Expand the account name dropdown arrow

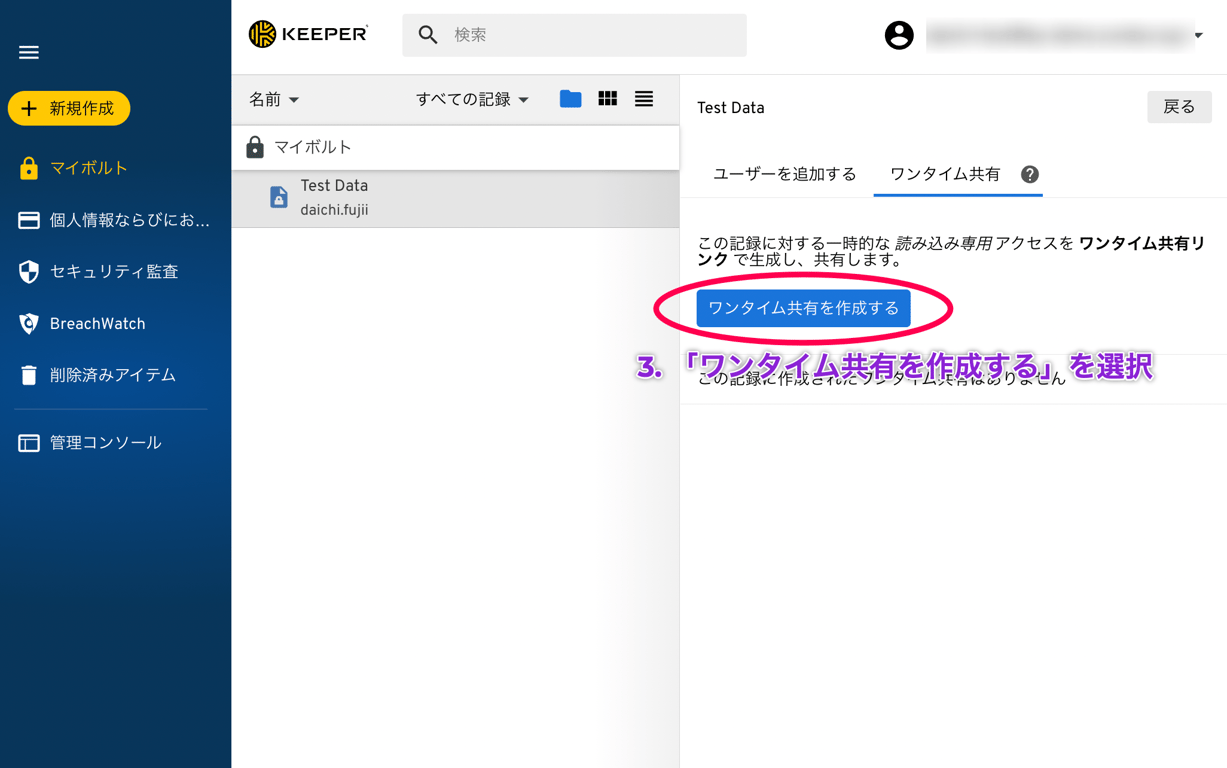pyautogui.click(x=1197, y=34)
